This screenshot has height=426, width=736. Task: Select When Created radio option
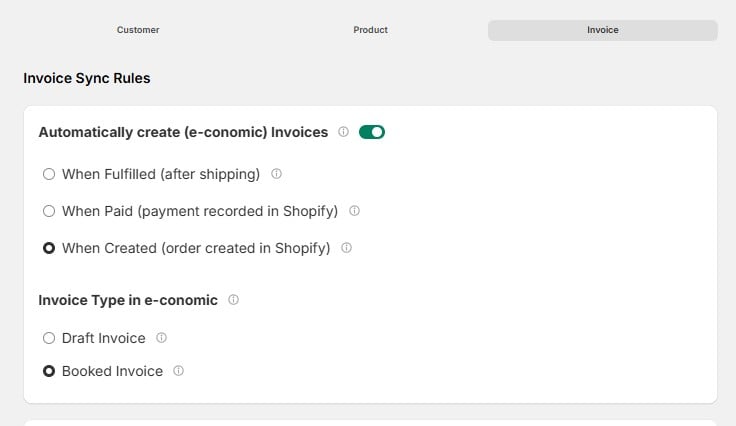click(x=49, y=248)
